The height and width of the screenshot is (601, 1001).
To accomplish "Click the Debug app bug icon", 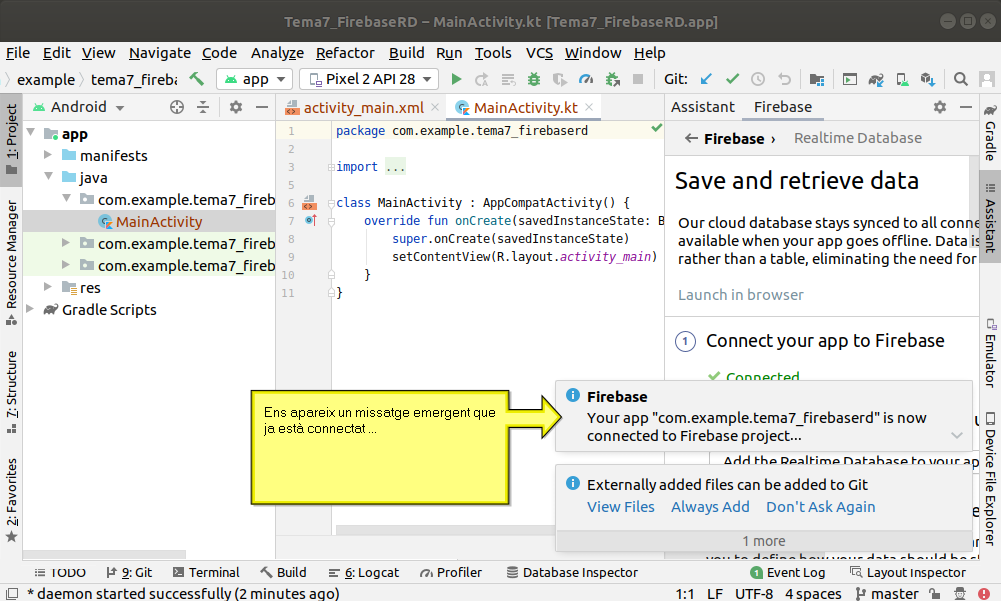I will tap(534, 79).
